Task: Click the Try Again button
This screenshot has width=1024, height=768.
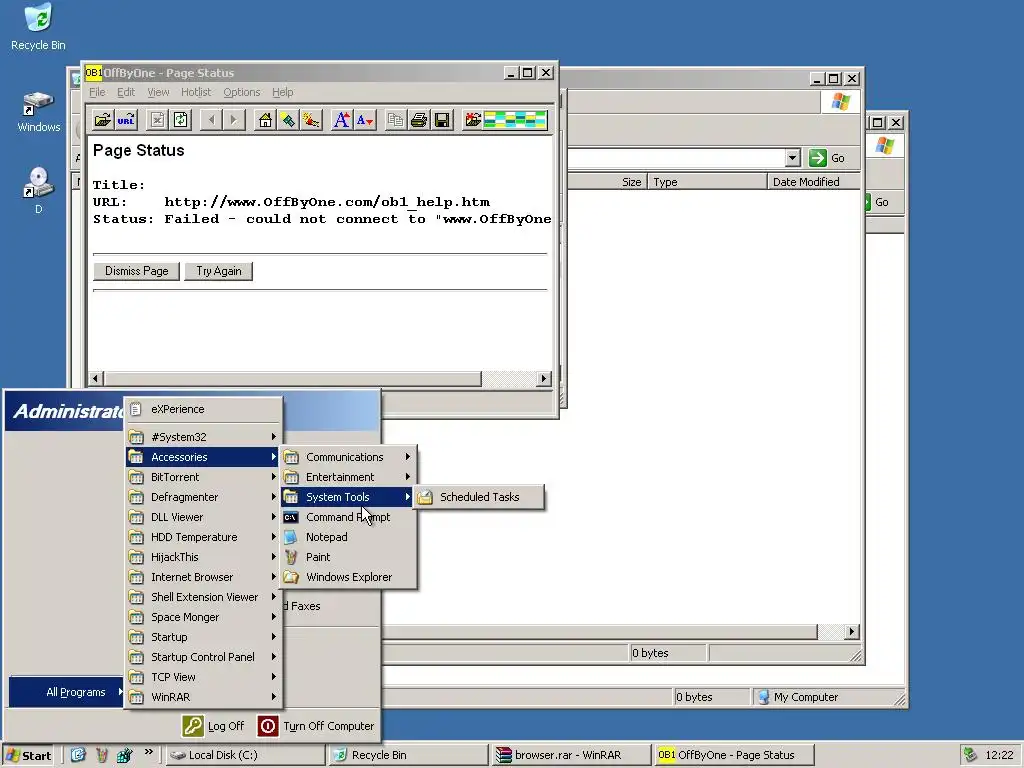Action: [219, 271]
